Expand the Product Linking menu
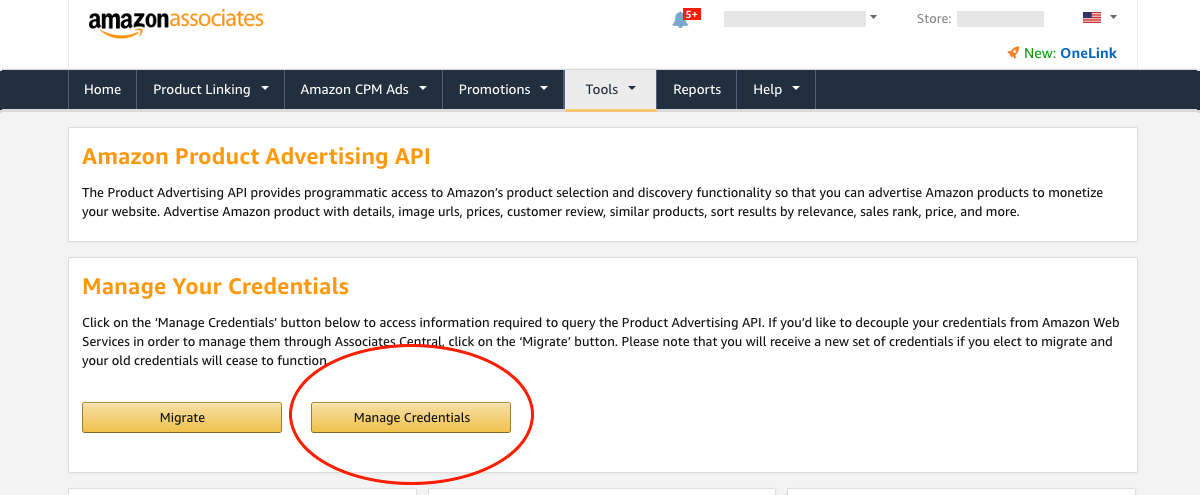Screen dimensions: 1200x495 pyautogui.click(x=211, y=89)
